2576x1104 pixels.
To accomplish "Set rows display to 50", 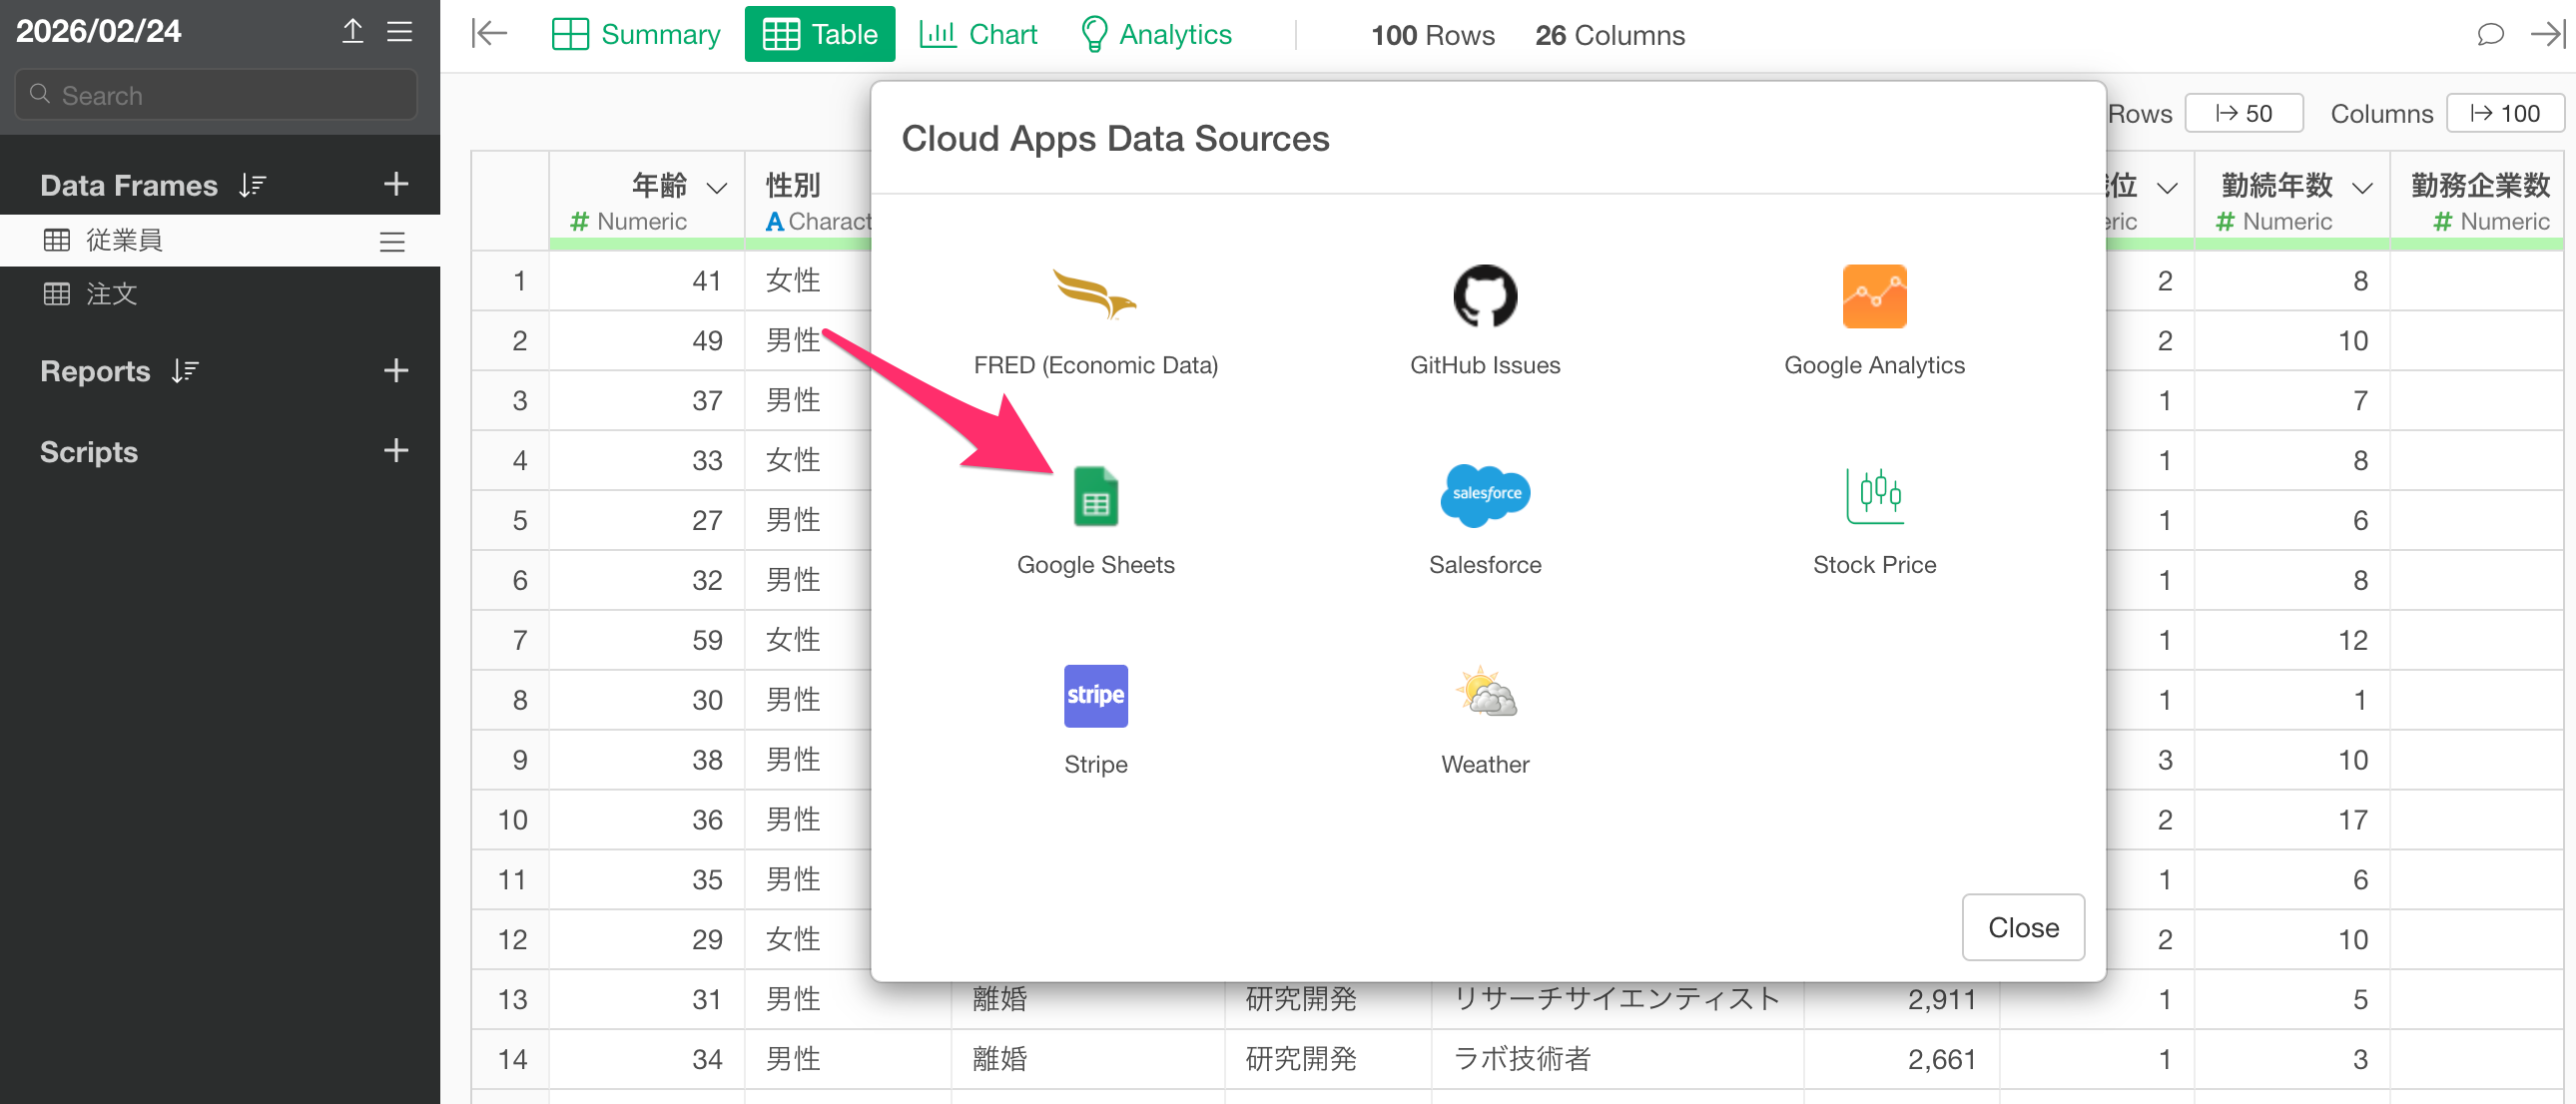I will tap(2243, 113).
